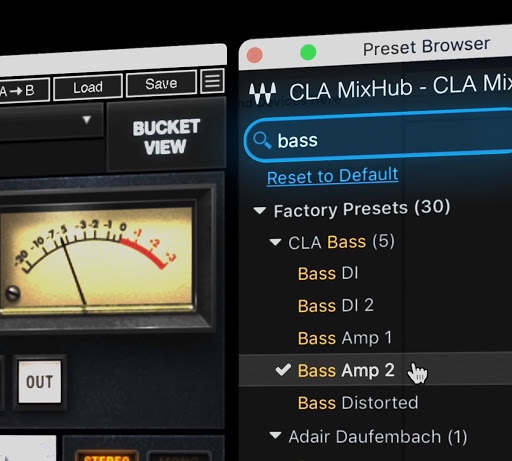Collapse the CLA Bass folder
The image size is (512, 461).
[275, 242]
